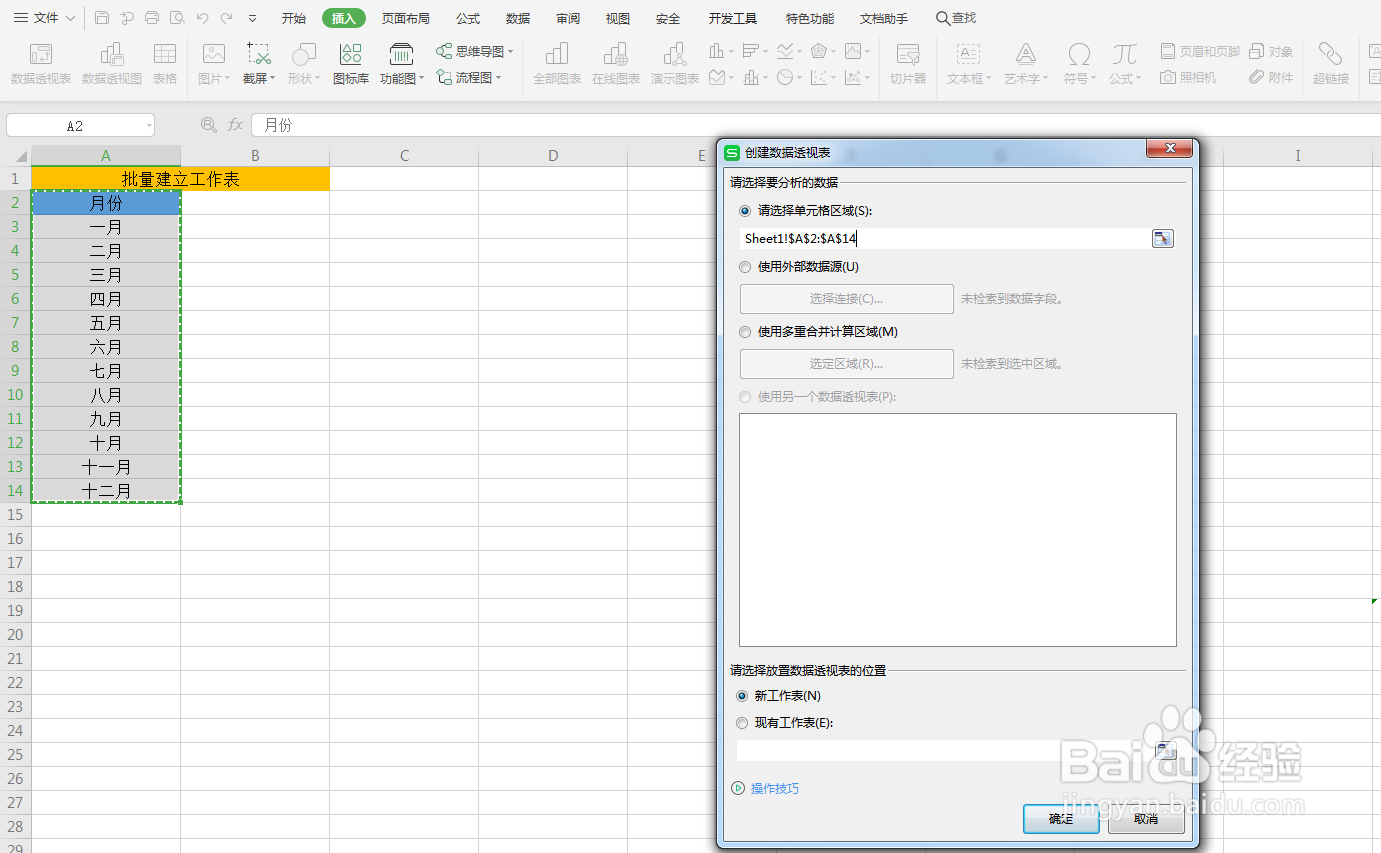
Task: Click the Print Preview icon
Action: point(177,18)
